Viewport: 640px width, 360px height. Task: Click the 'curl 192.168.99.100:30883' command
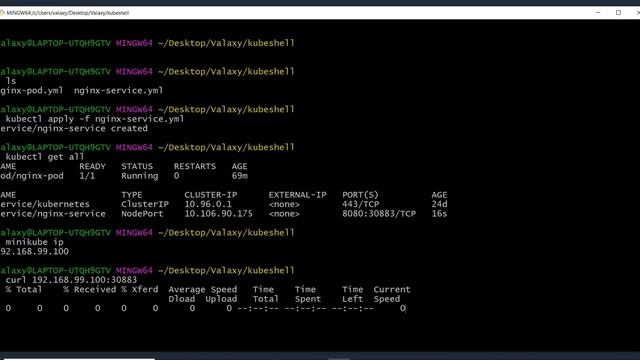tap(71, 280)
